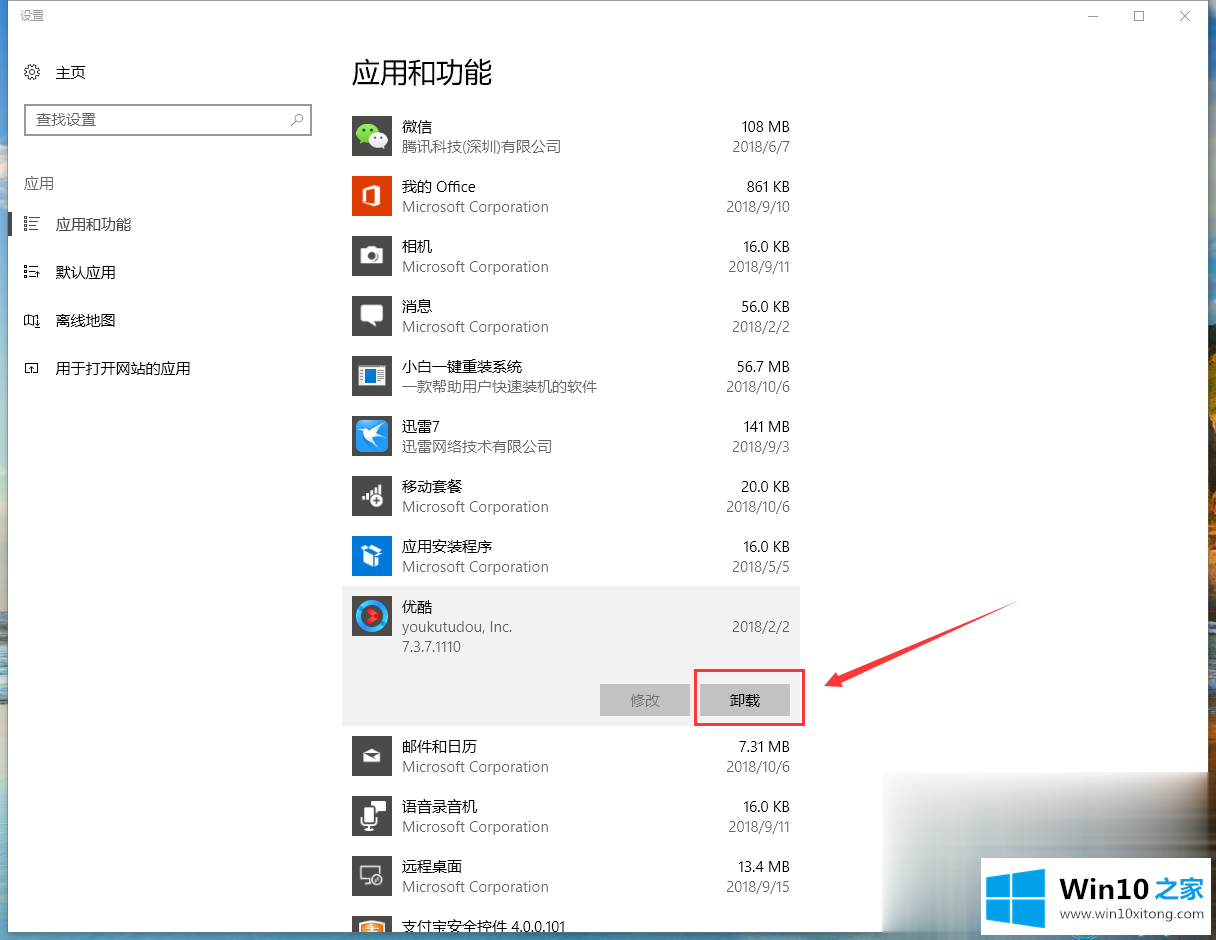The image size is (1216, 940).
Task: Focus the 查找设置 search box
Action: pyautogui.click(x=168, y=119)
